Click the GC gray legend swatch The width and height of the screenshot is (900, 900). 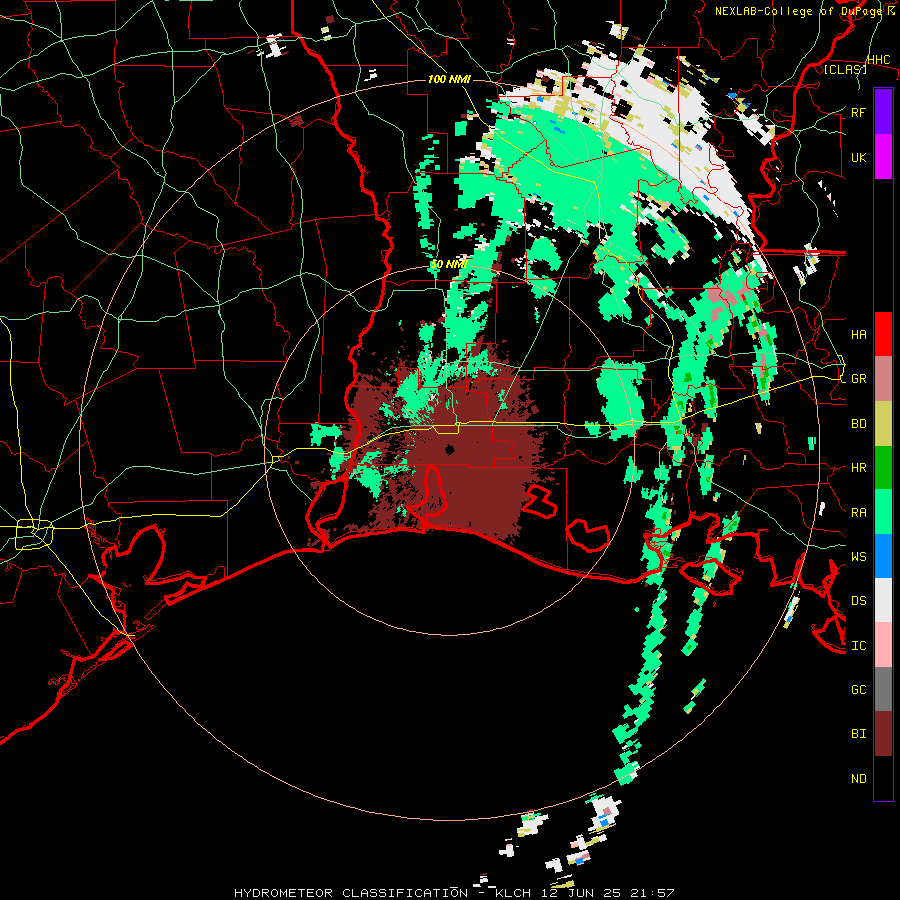pos(883,689)
